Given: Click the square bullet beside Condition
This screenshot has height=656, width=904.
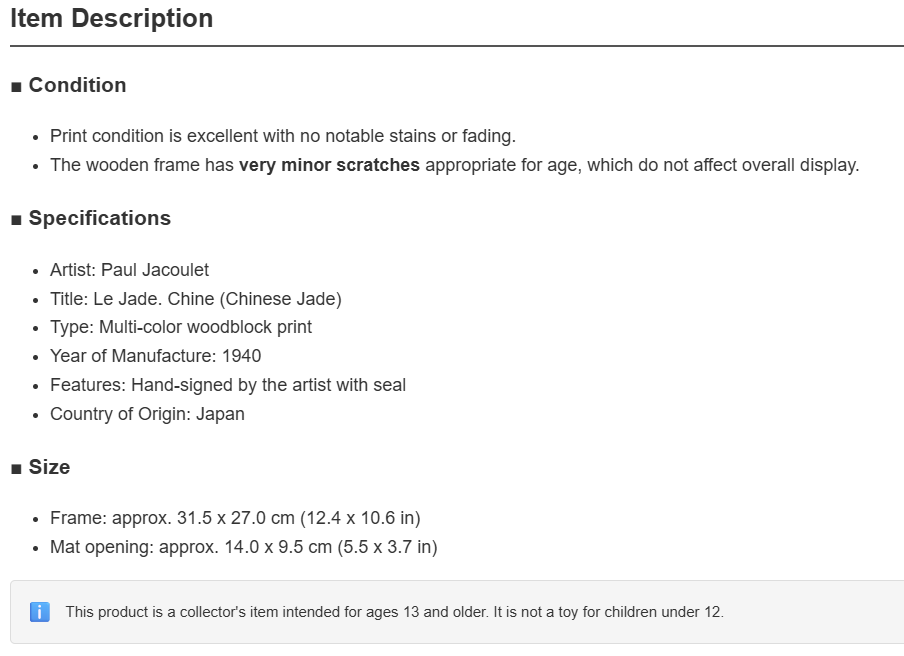Looking at the screenshot, I should [x=16, y=87].
